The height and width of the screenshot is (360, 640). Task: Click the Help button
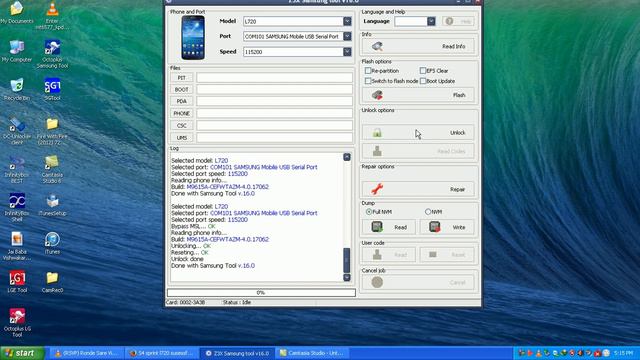coord(458,21)
